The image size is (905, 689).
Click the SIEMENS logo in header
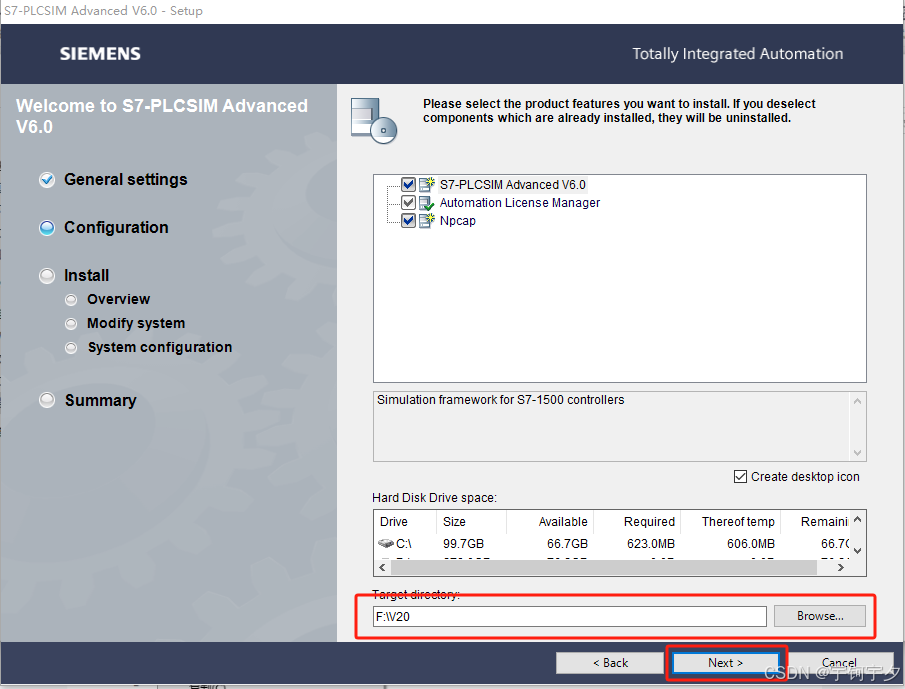(100, 54)
